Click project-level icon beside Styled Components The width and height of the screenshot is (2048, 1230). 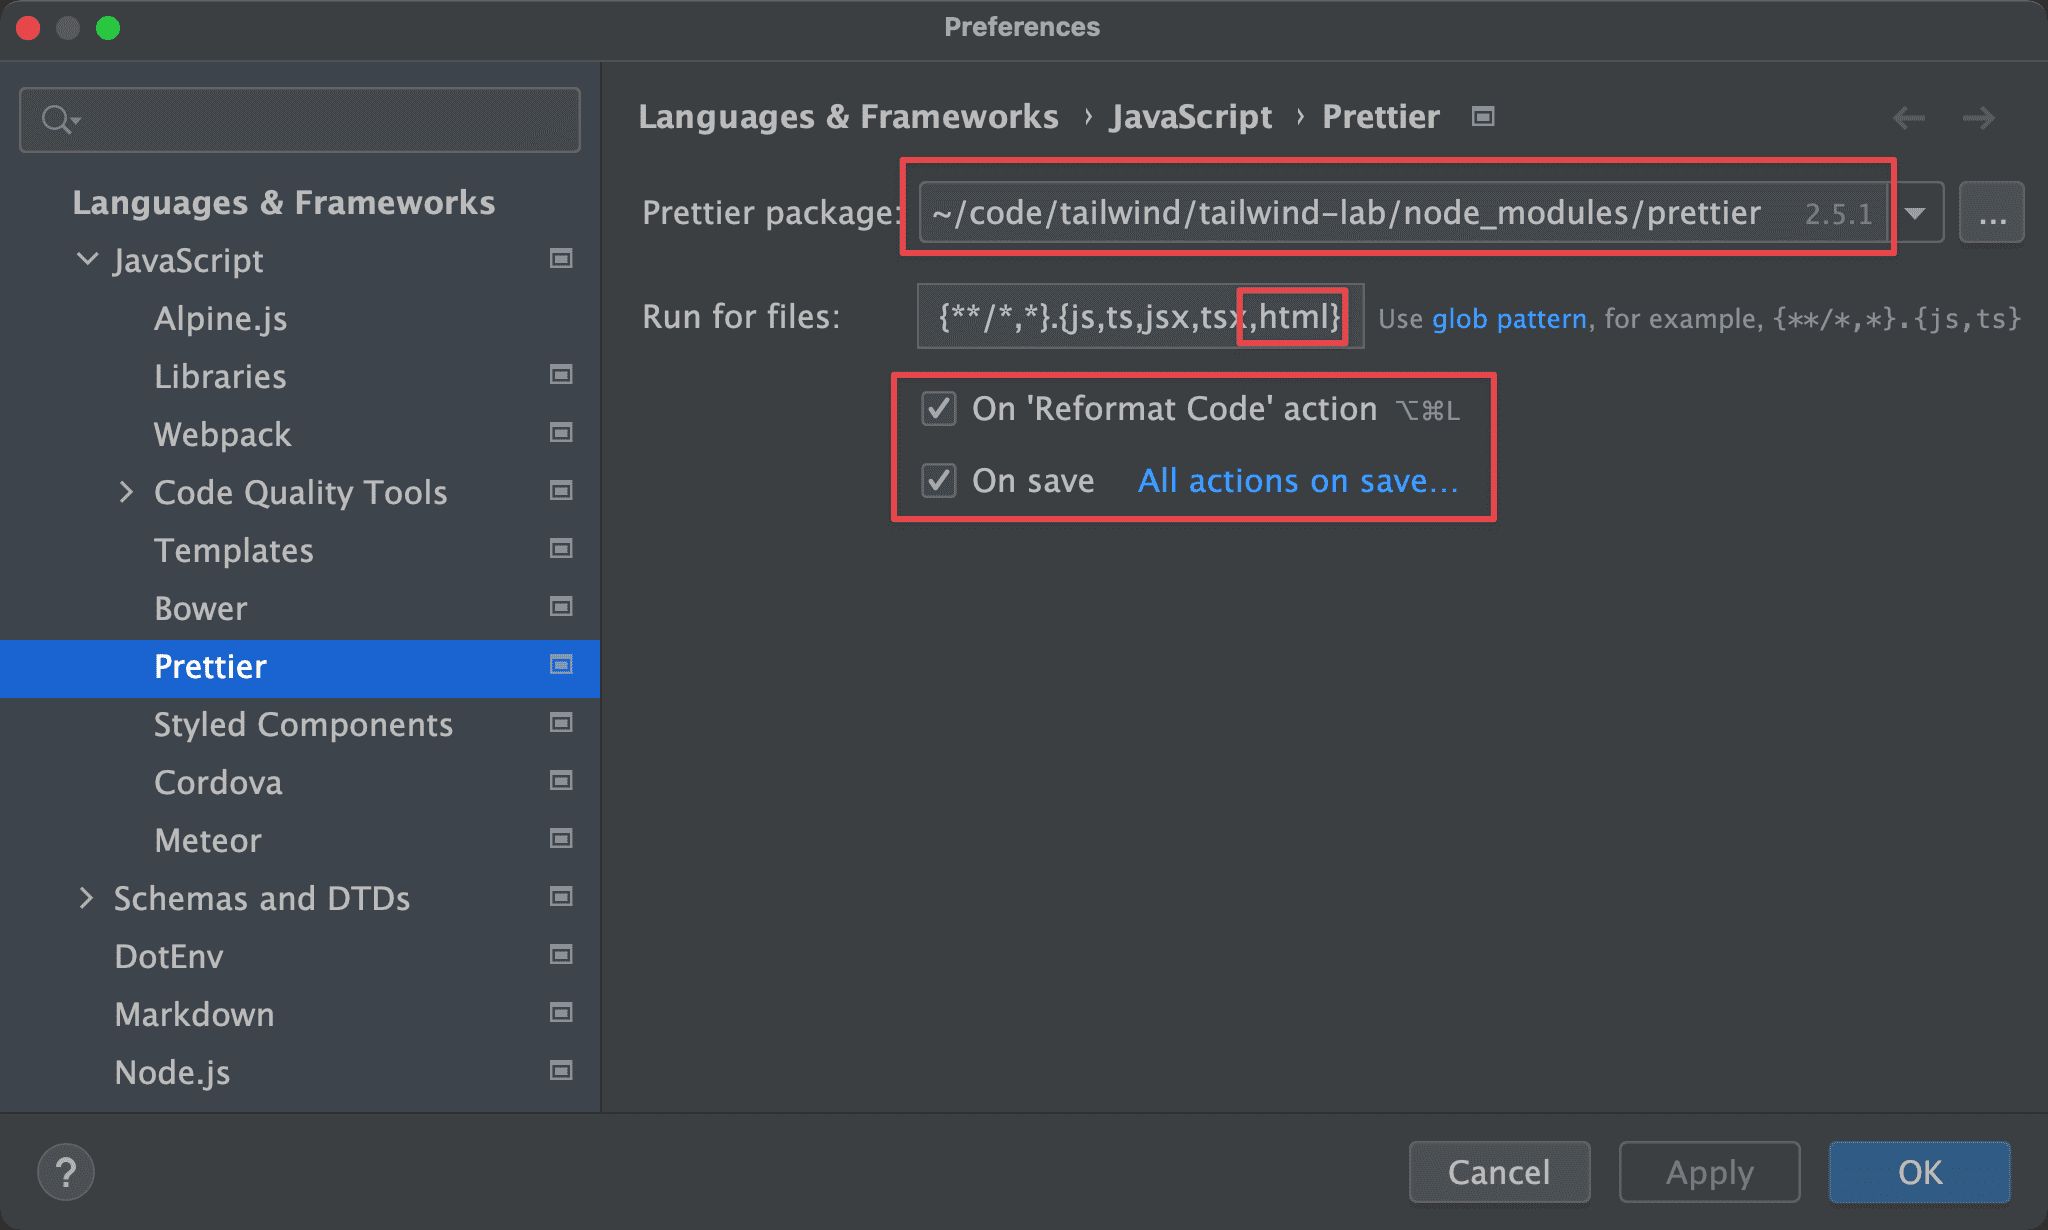coord(561,723)
